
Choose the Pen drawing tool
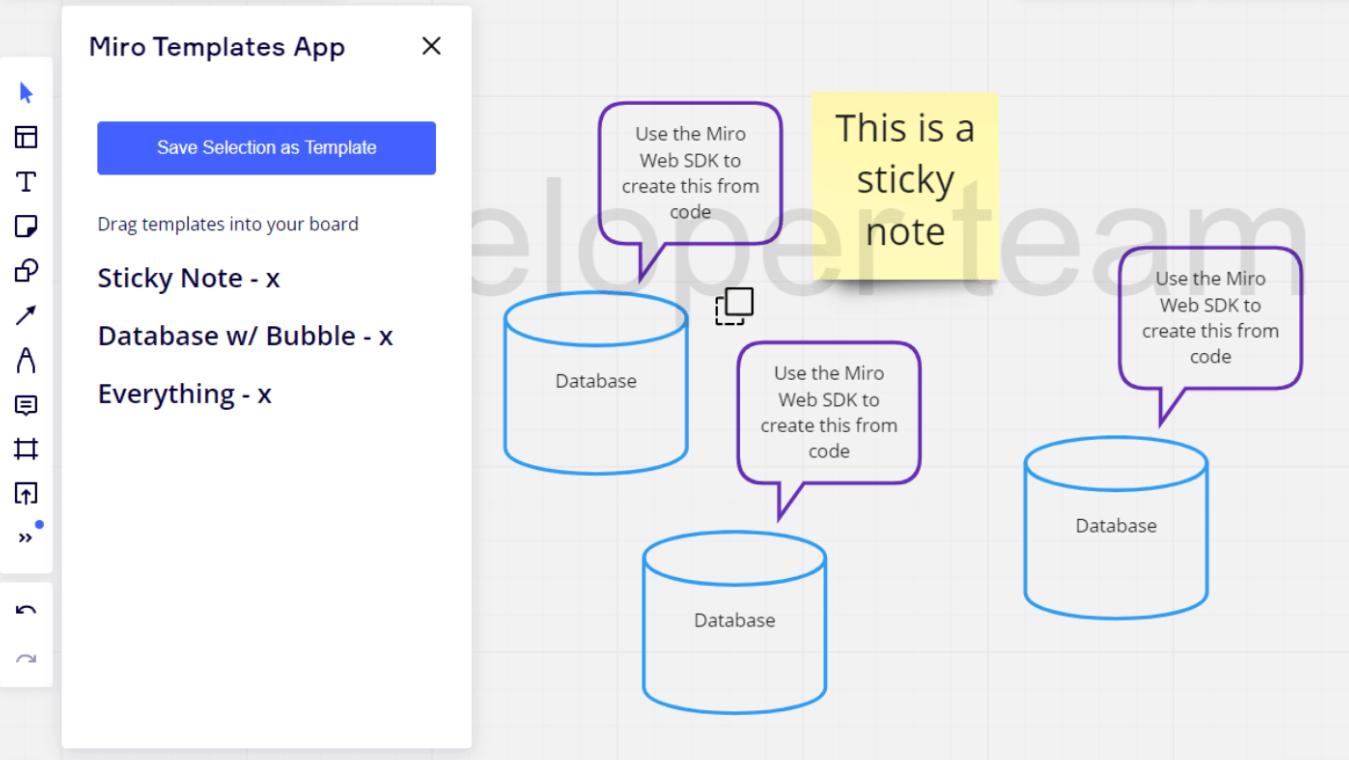(x=25, y=359)
